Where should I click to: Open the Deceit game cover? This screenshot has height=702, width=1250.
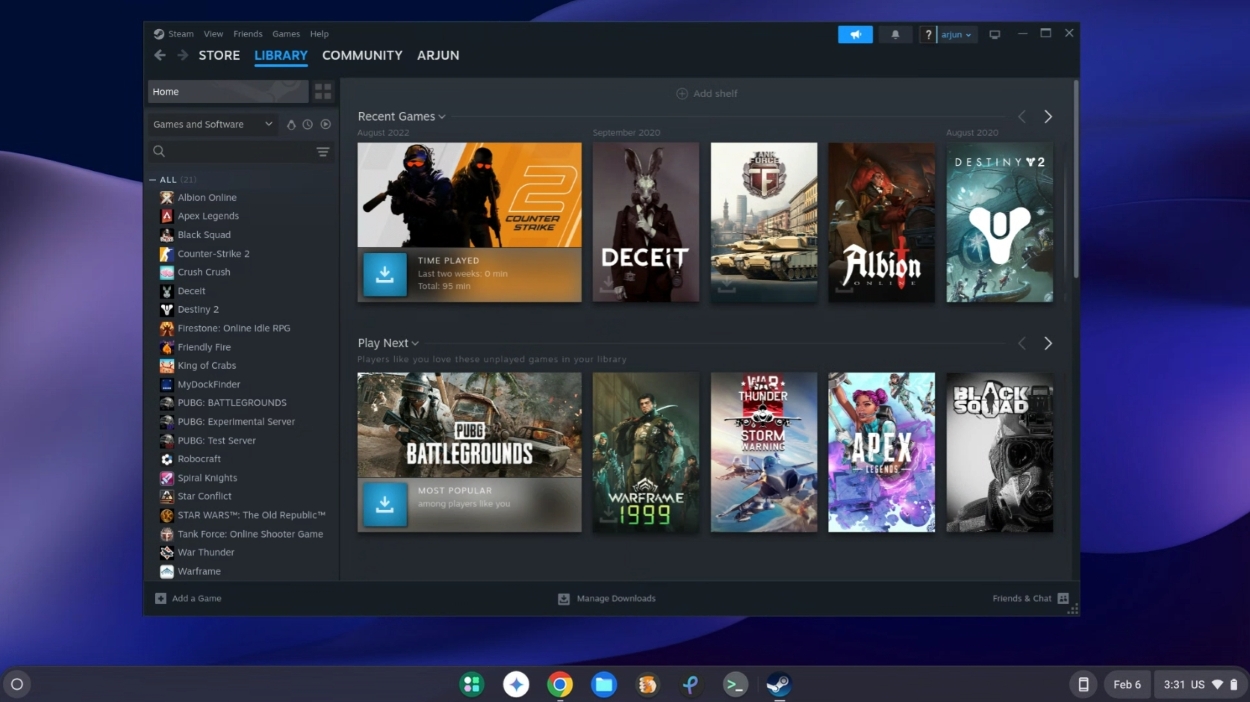(646, 222)
